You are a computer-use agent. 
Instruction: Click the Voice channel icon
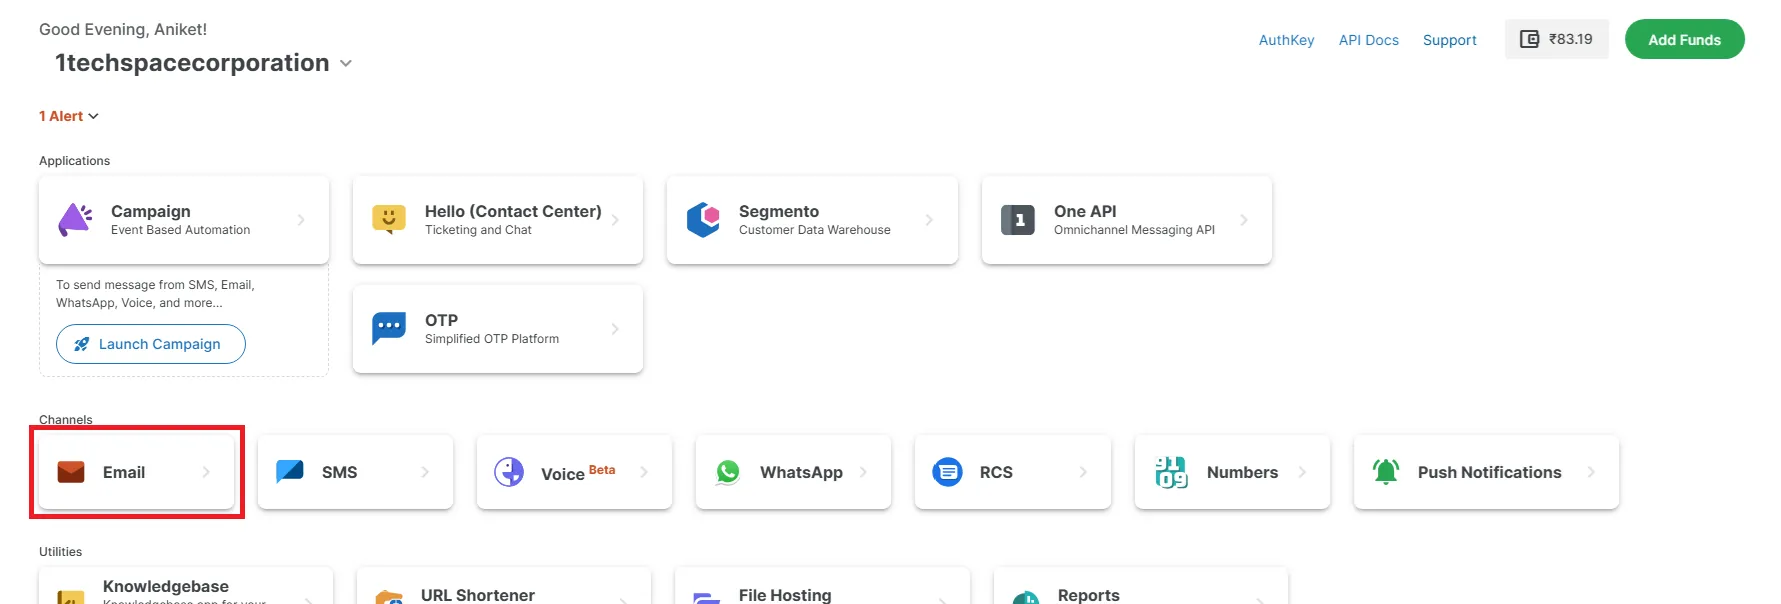[x=509, y=472]
